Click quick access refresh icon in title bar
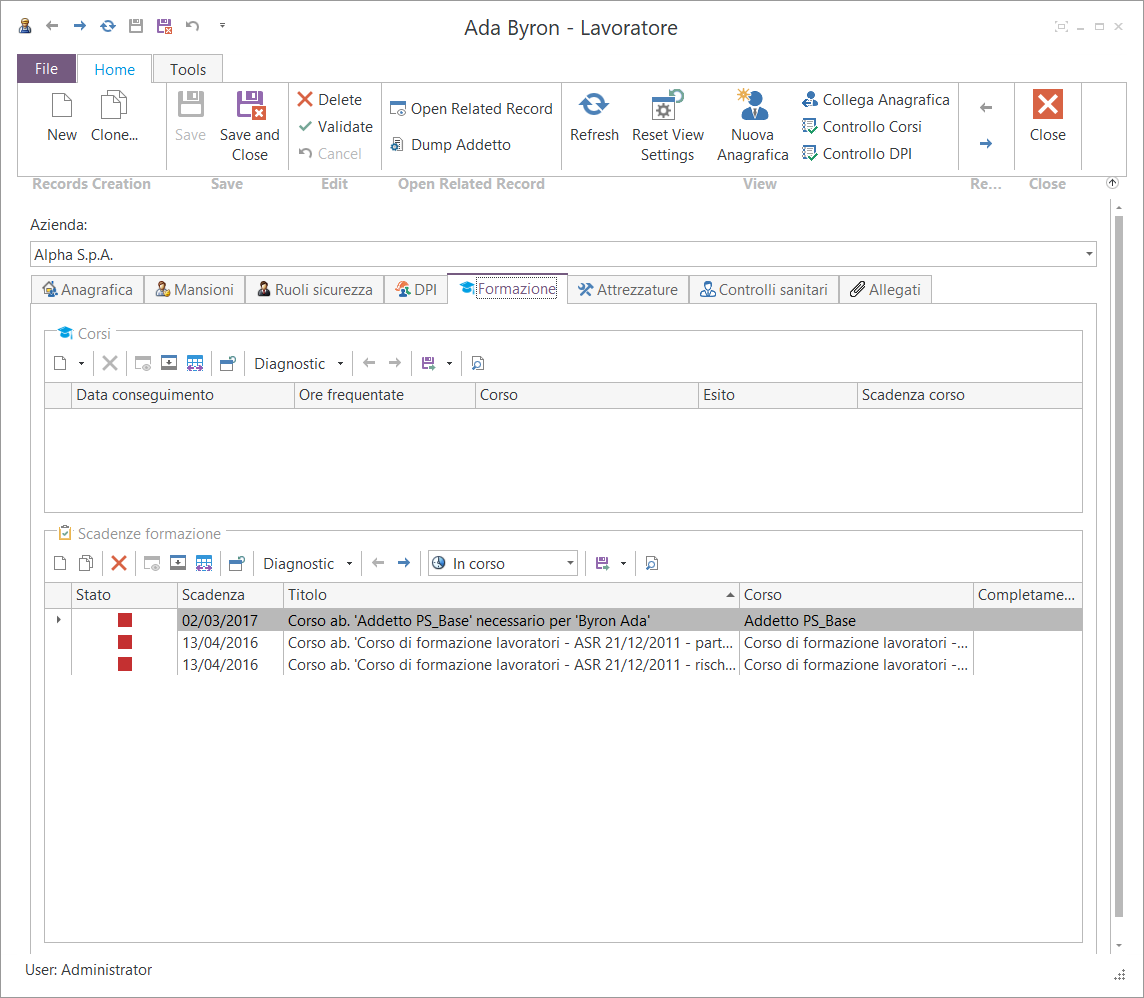The height and width of the screenshot is (998, 1144). coord(108,26)
